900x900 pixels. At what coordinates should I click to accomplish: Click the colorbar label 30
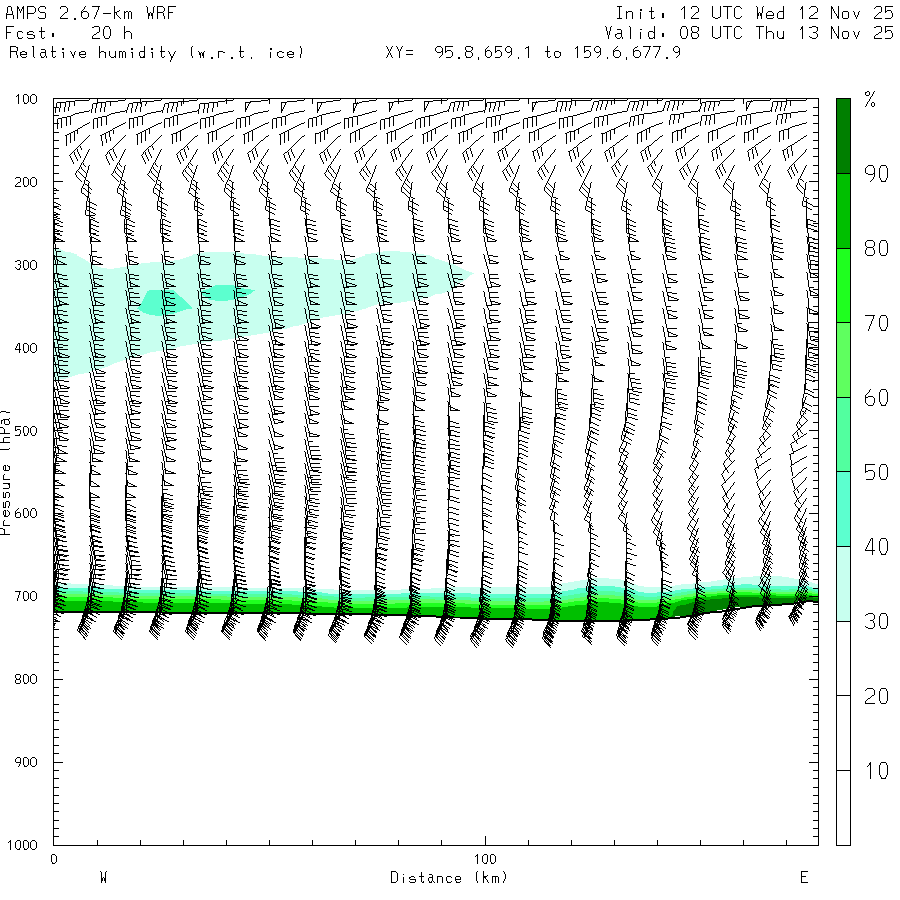coord(876,621)
